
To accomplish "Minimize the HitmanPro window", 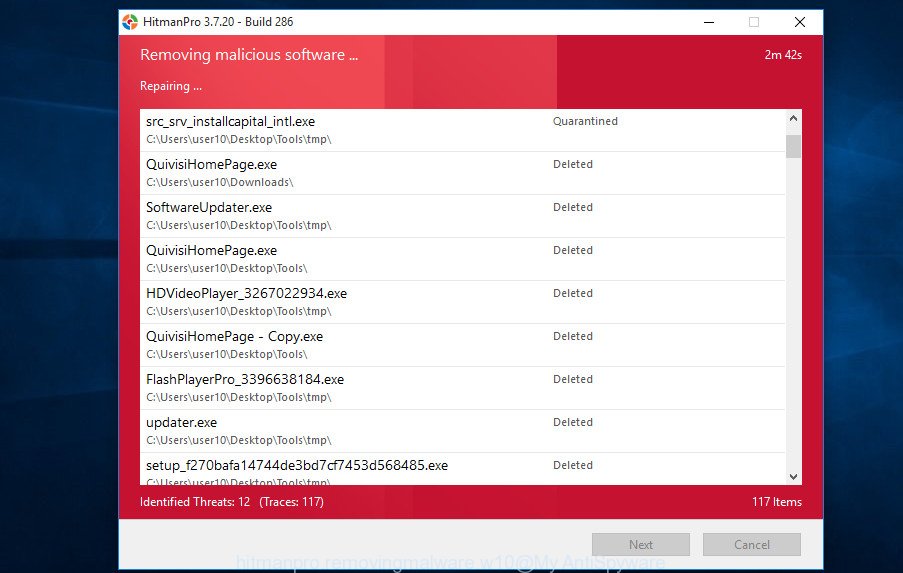I will [x=709, y=22].
